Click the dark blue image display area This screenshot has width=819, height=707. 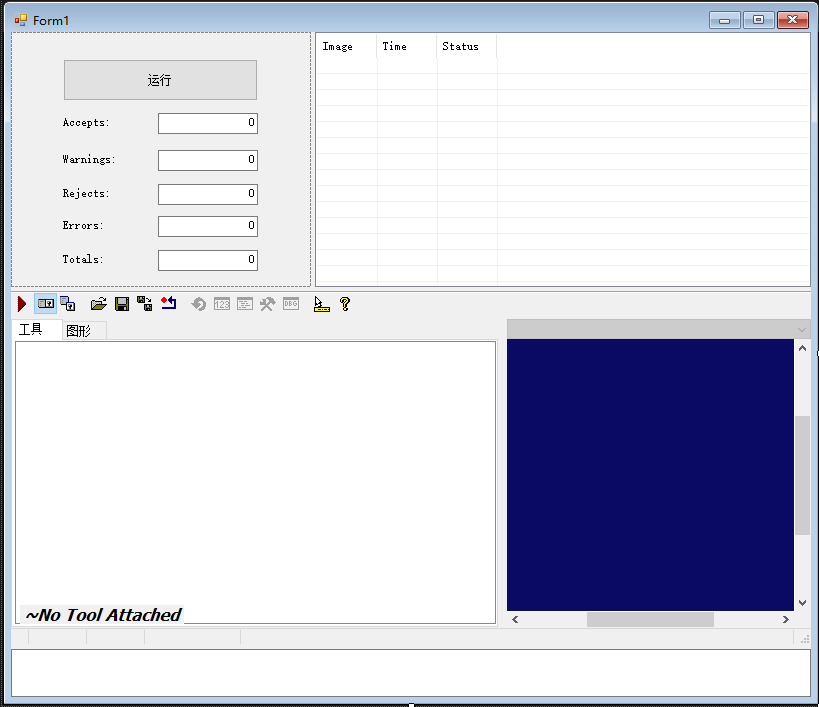[x=650, y=475]
